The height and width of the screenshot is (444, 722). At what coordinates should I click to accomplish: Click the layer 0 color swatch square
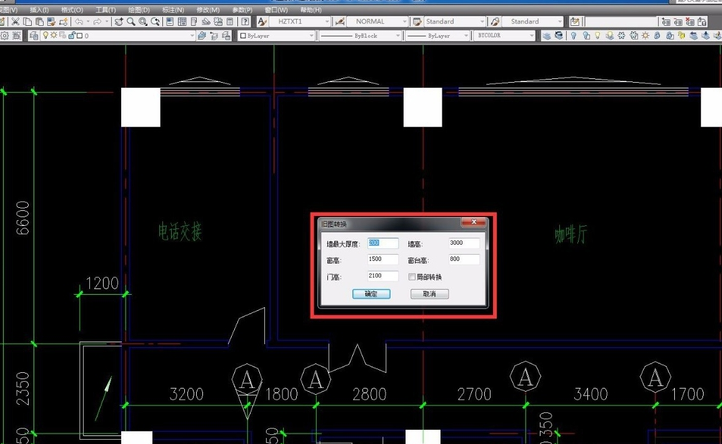(x=80, y=35)
